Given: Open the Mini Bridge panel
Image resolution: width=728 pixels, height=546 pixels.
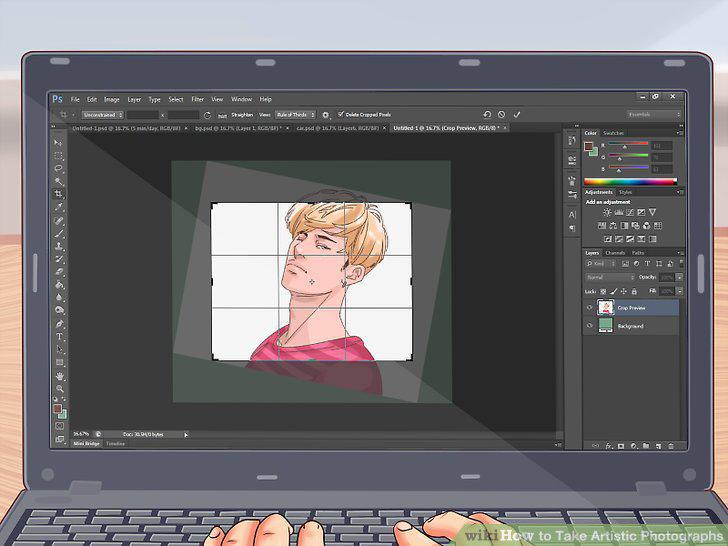Looking at the screenshot, I should coord(87,444).
